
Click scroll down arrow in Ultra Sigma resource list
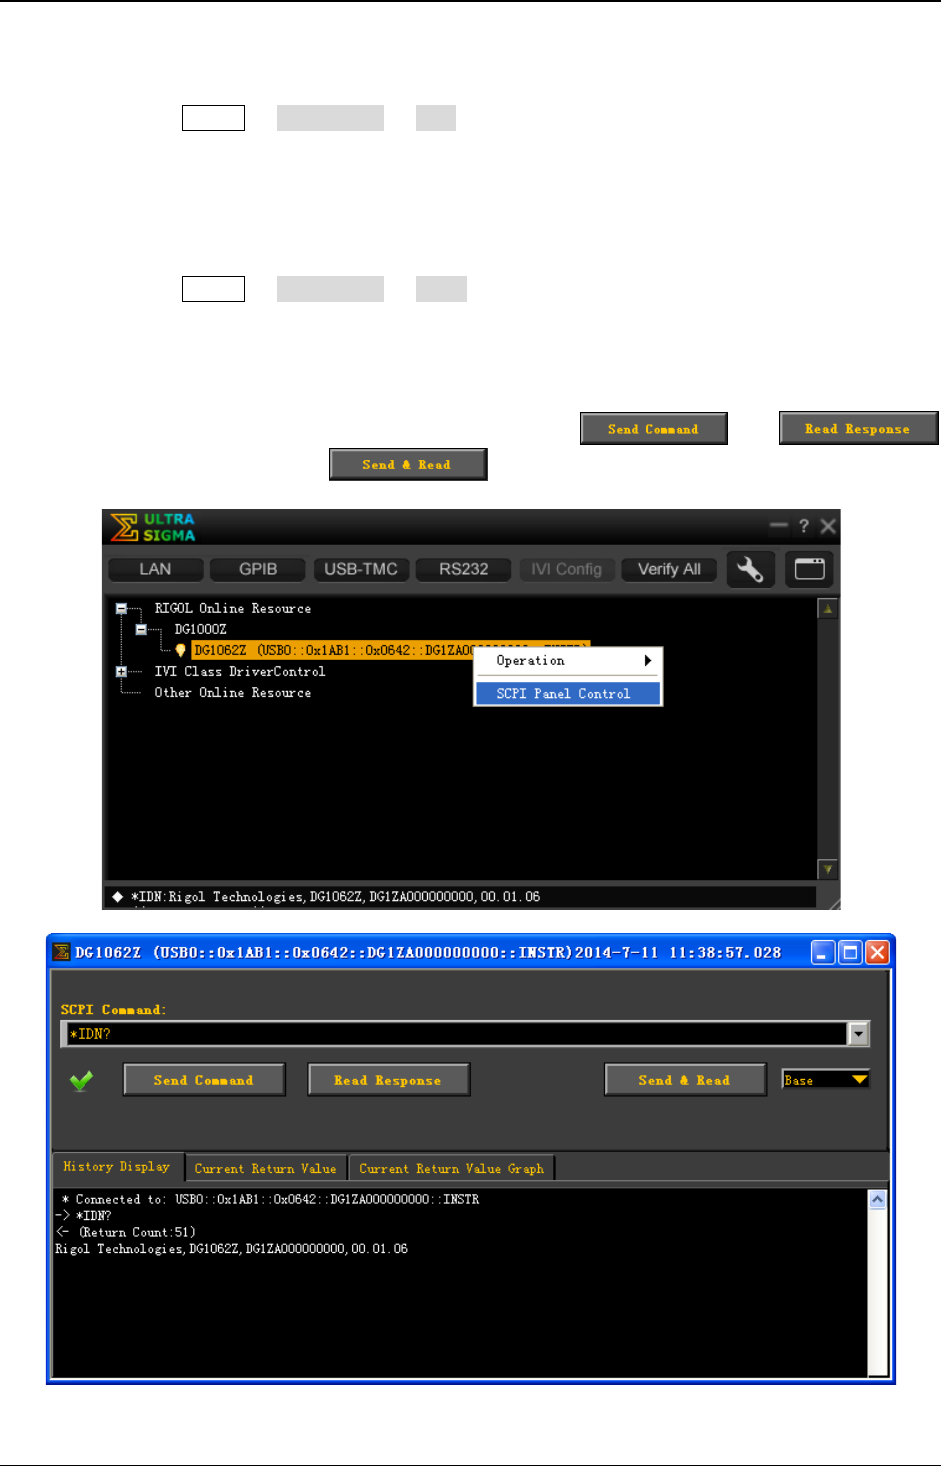click(827, 869)
